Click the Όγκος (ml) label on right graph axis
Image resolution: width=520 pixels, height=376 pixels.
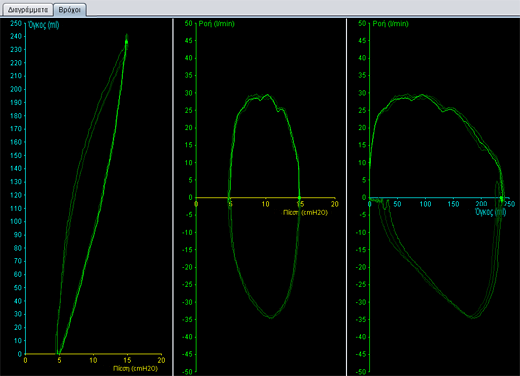pyautogui.click(x=490, y=212)
